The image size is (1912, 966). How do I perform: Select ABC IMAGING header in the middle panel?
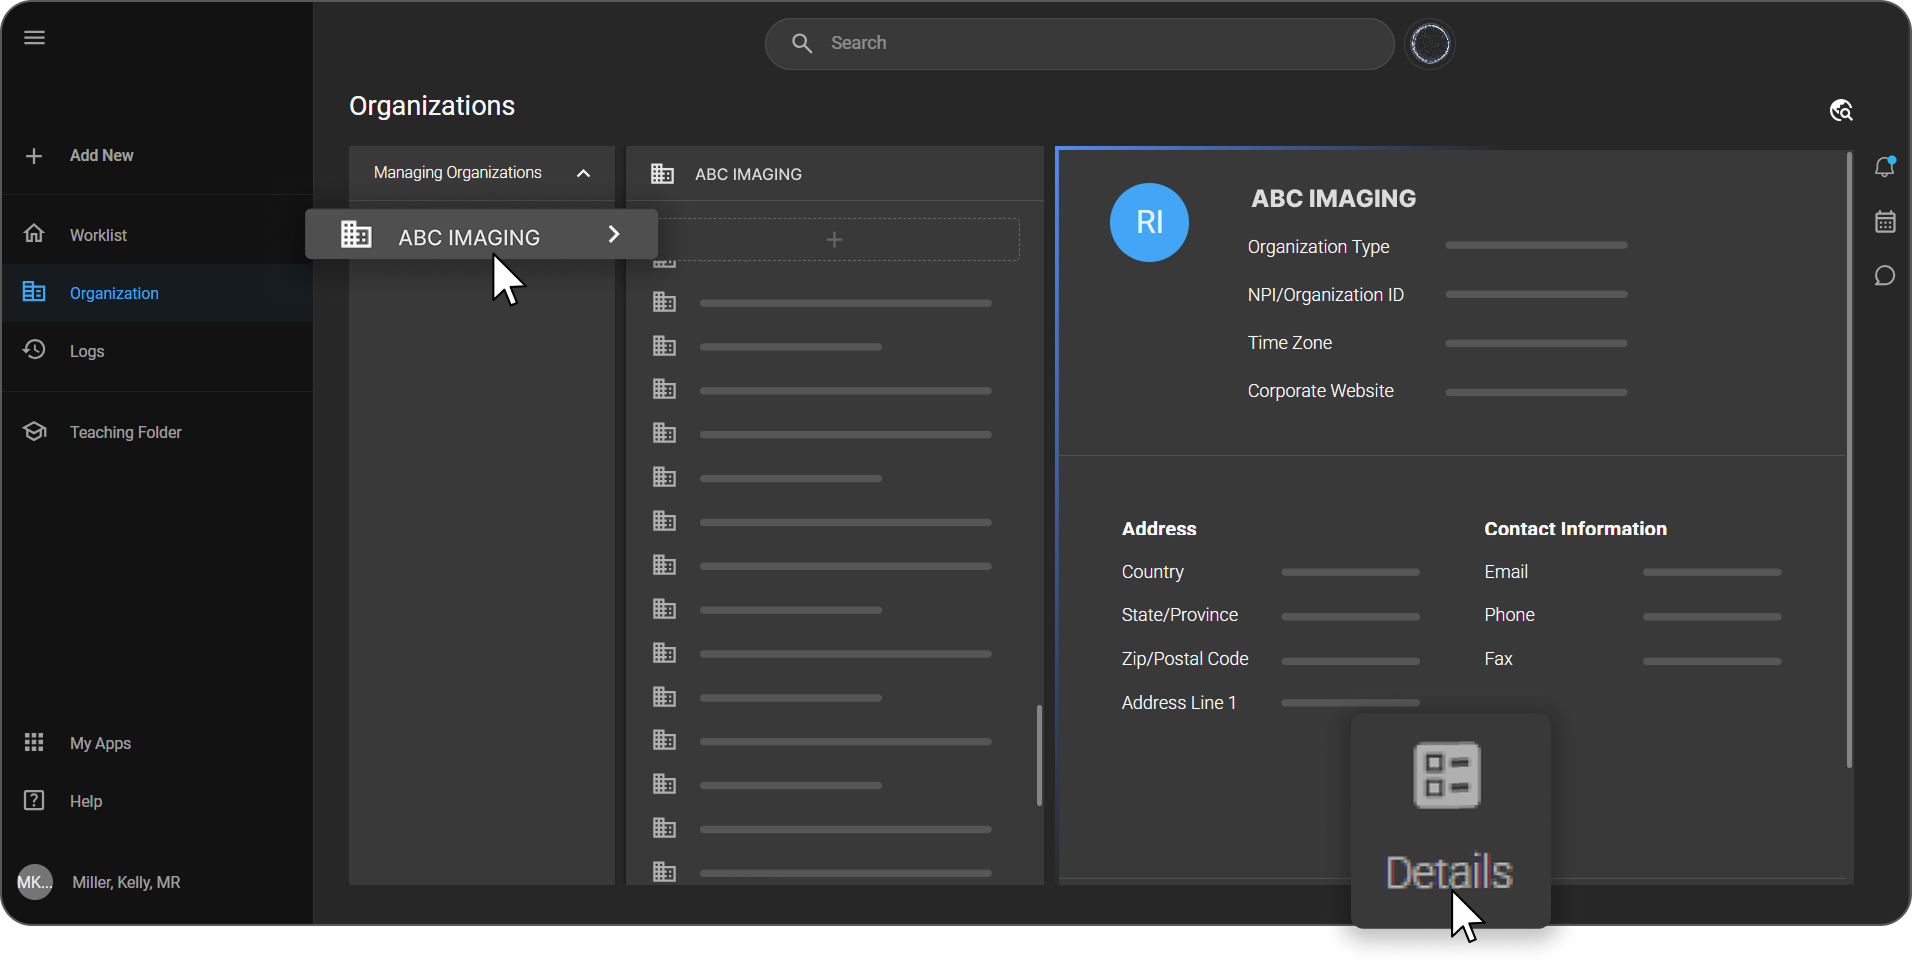748,174
